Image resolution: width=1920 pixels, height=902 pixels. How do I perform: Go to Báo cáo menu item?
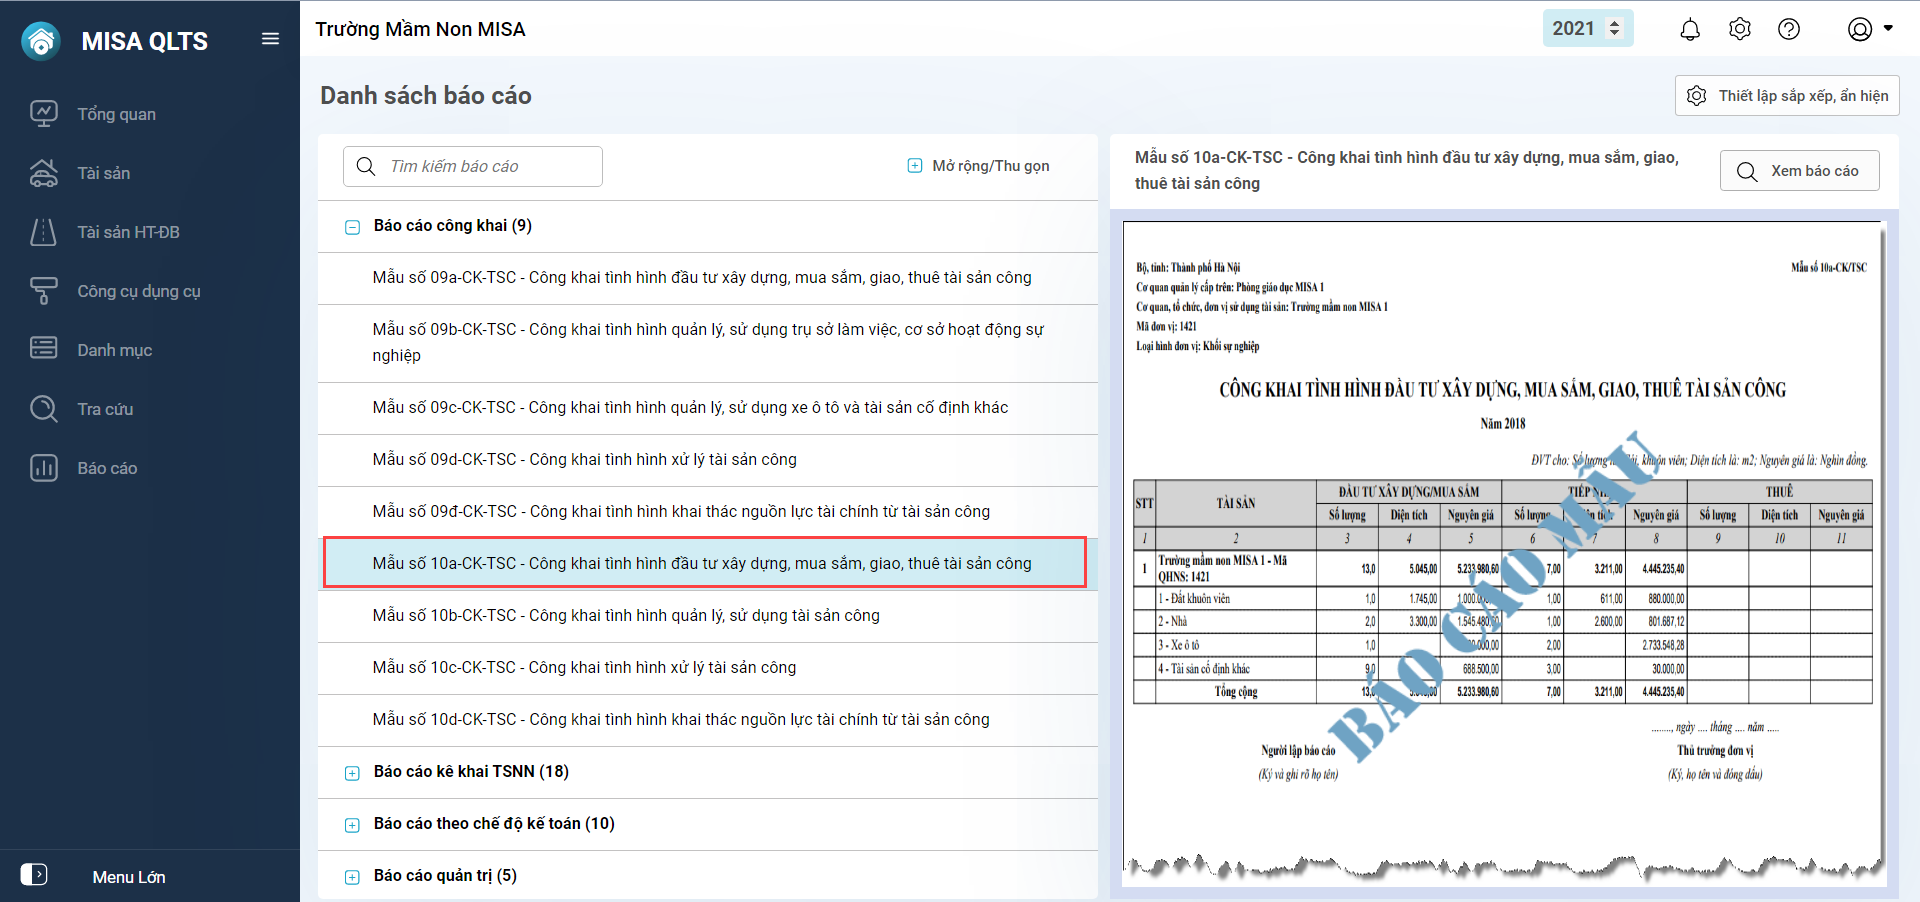[107, 468]
